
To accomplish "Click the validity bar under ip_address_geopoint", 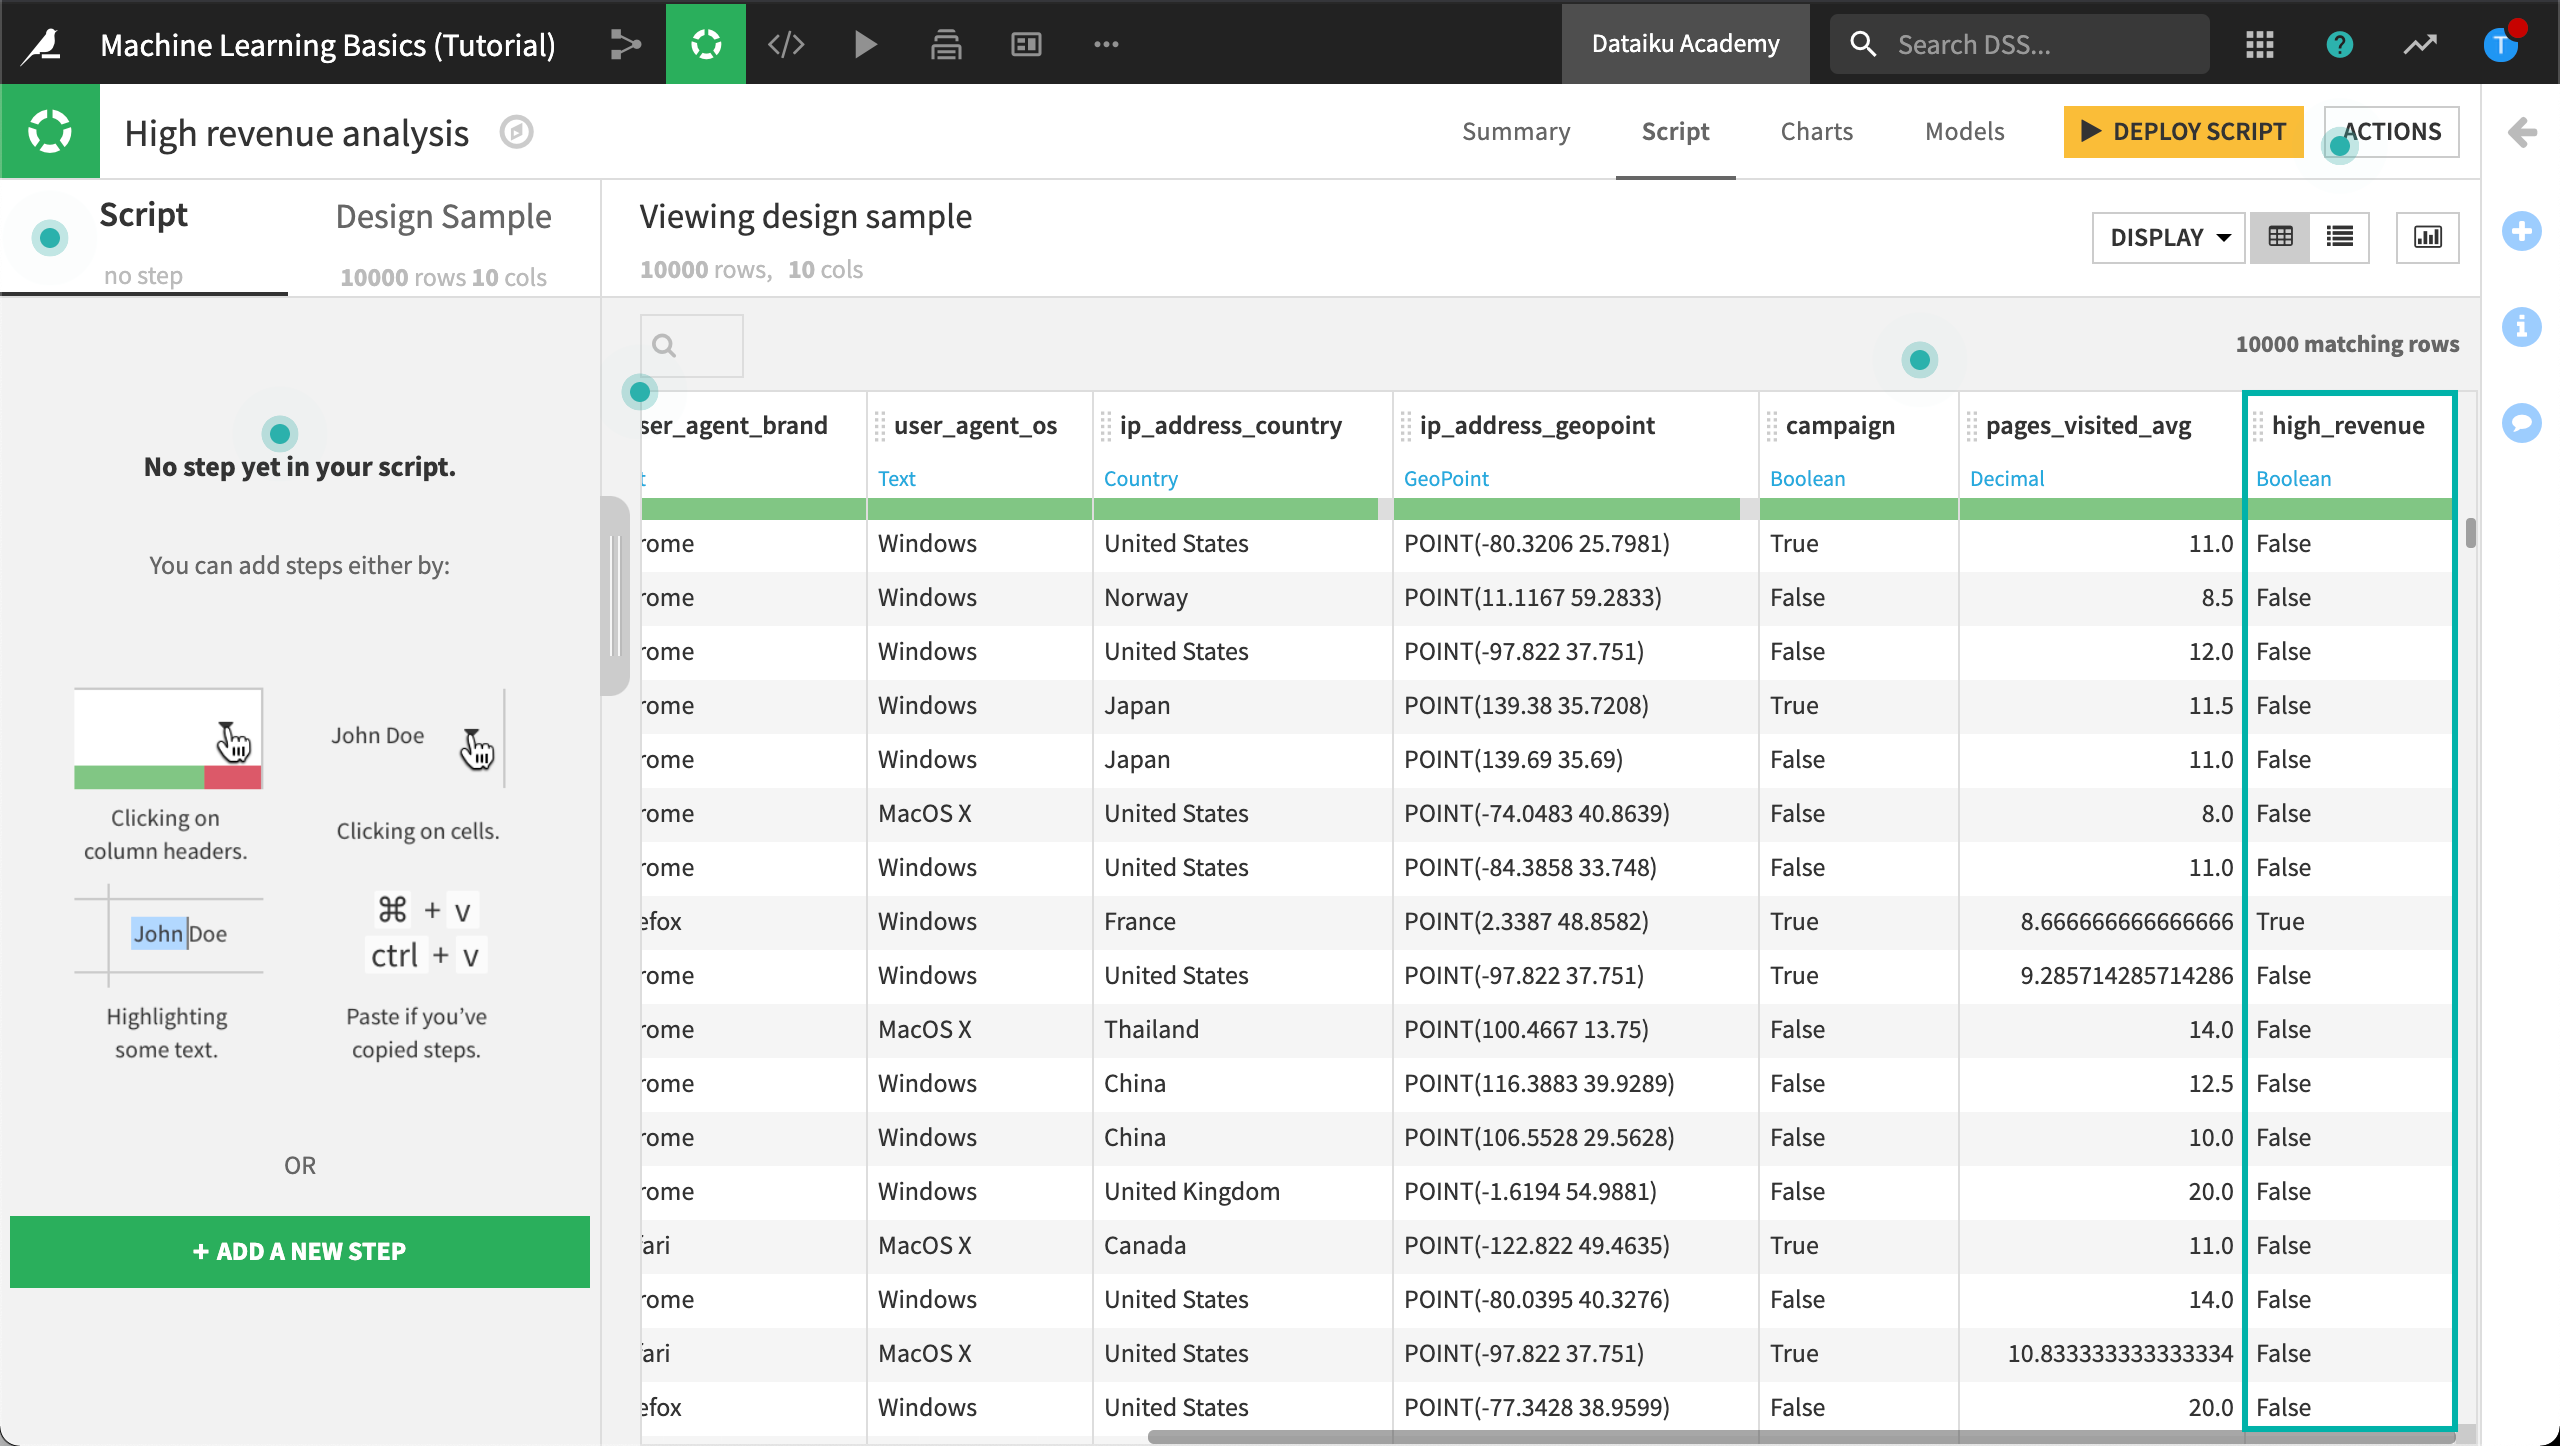I will (1575, 509).
